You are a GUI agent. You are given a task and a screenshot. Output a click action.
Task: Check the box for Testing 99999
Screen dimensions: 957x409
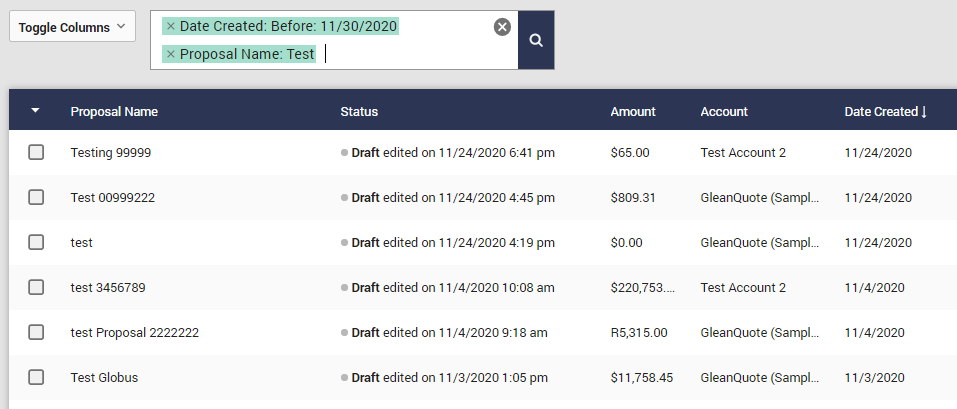tap(36, 153)
